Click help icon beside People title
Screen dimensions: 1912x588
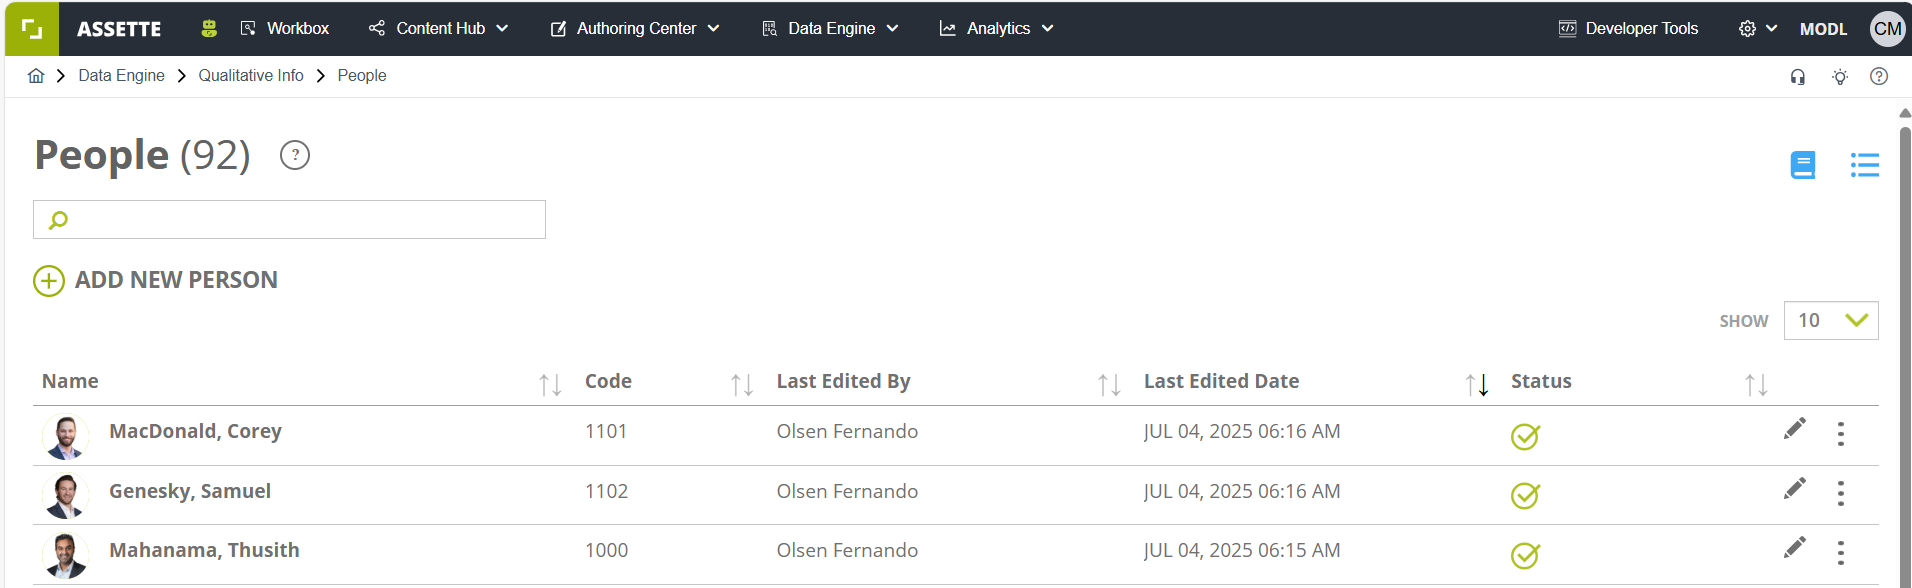(x=295, y=155)
